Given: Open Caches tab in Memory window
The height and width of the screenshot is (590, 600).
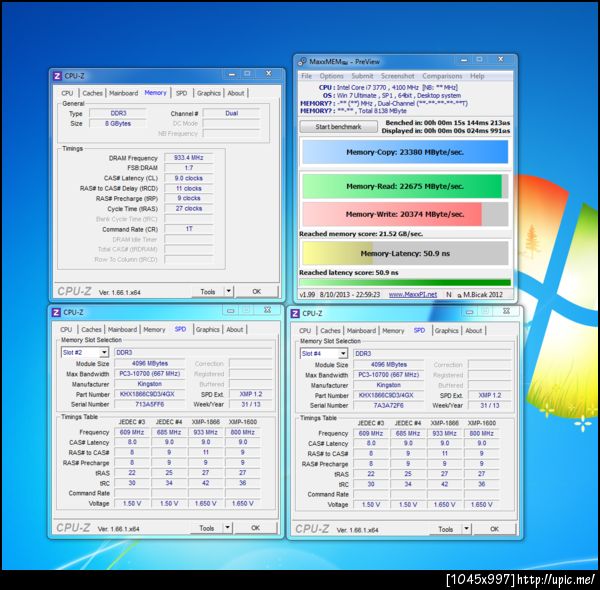Looking at the screenshot, I should tap(92, 93).
